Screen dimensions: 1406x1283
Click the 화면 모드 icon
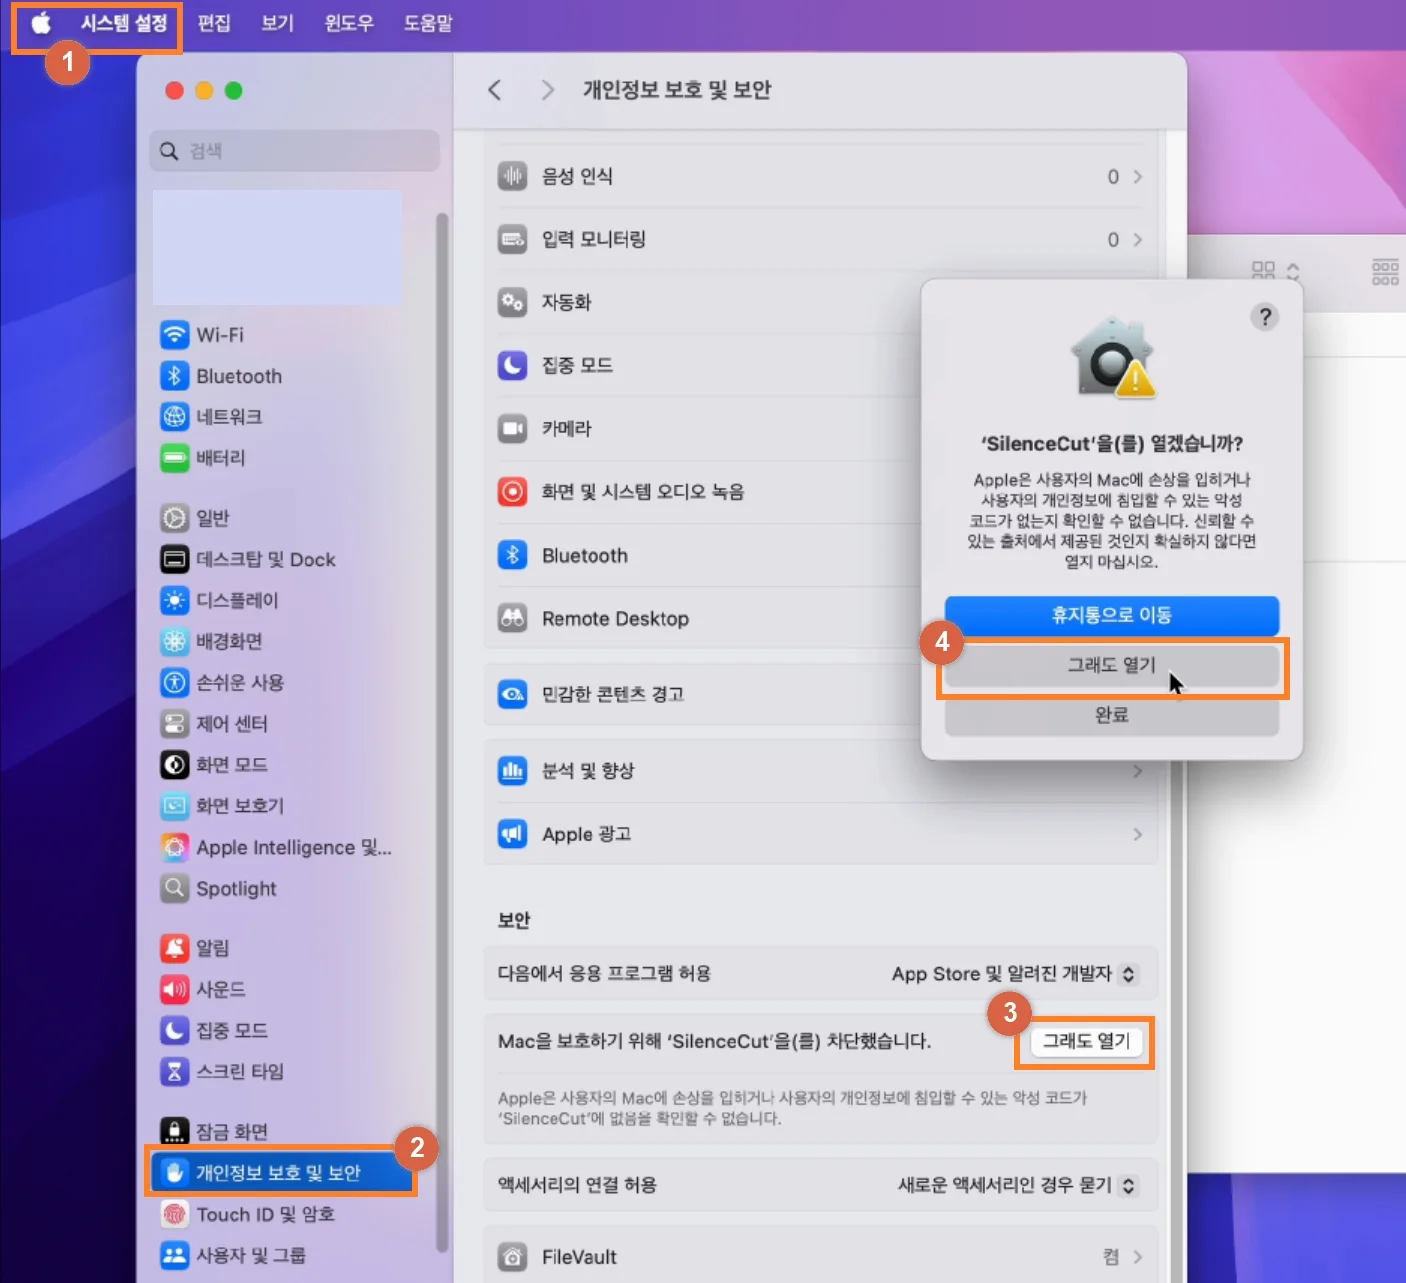pos(175,765)
